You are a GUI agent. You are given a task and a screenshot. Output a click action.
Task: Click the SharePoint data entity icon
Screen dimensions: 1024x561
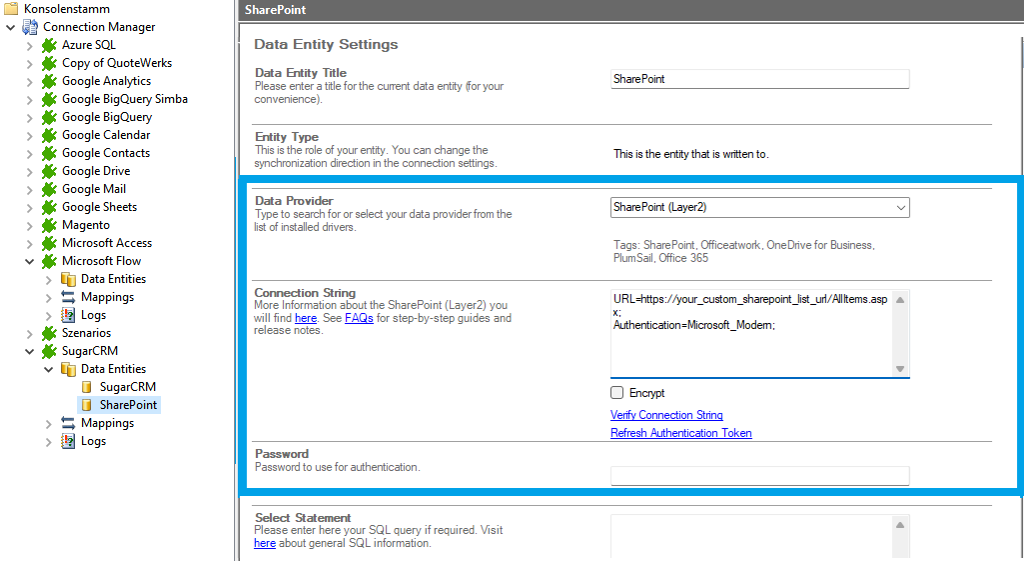[86, 405]
